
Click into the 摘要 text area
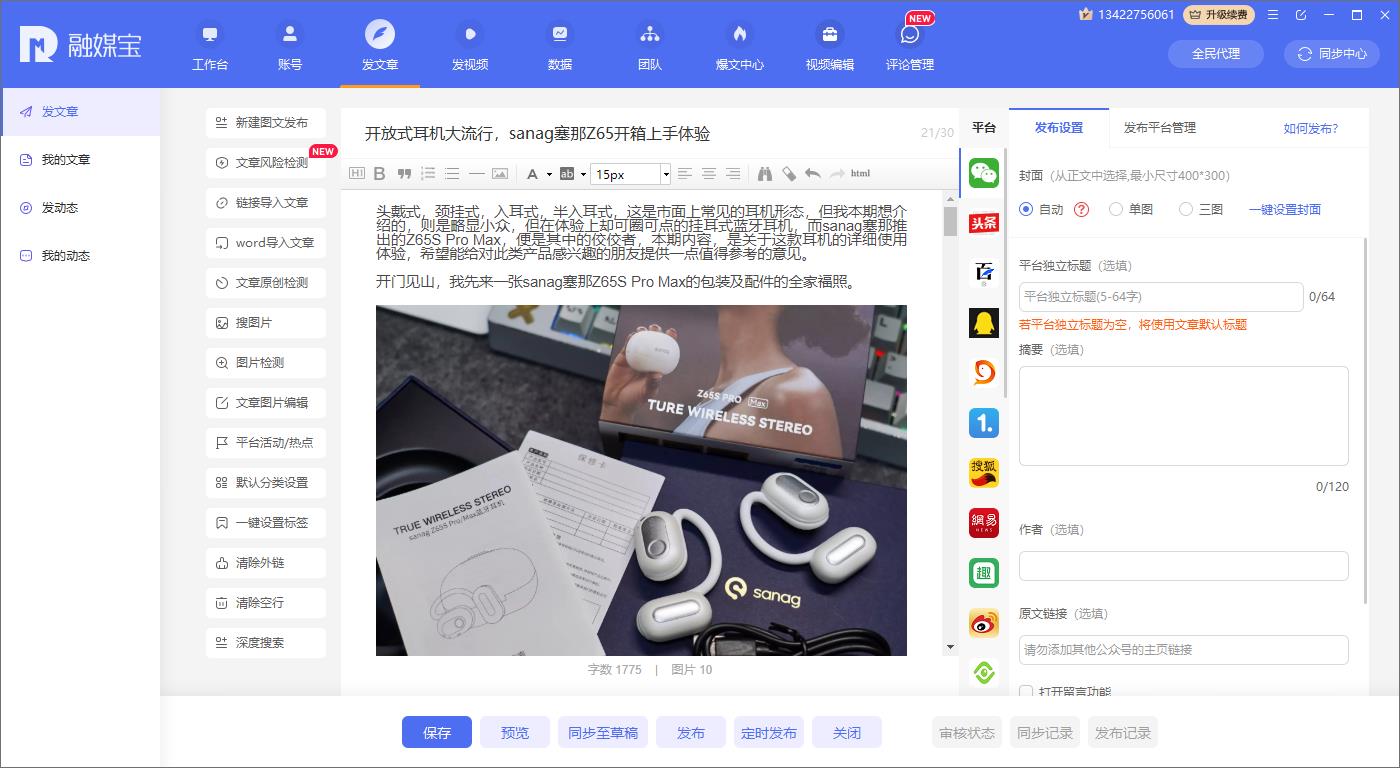1184,416
